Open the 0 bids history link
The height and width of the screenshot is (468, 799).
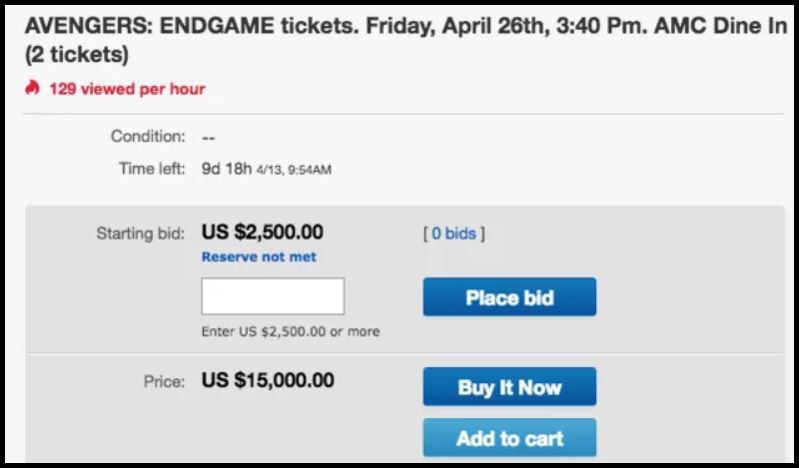coord(454,233)
